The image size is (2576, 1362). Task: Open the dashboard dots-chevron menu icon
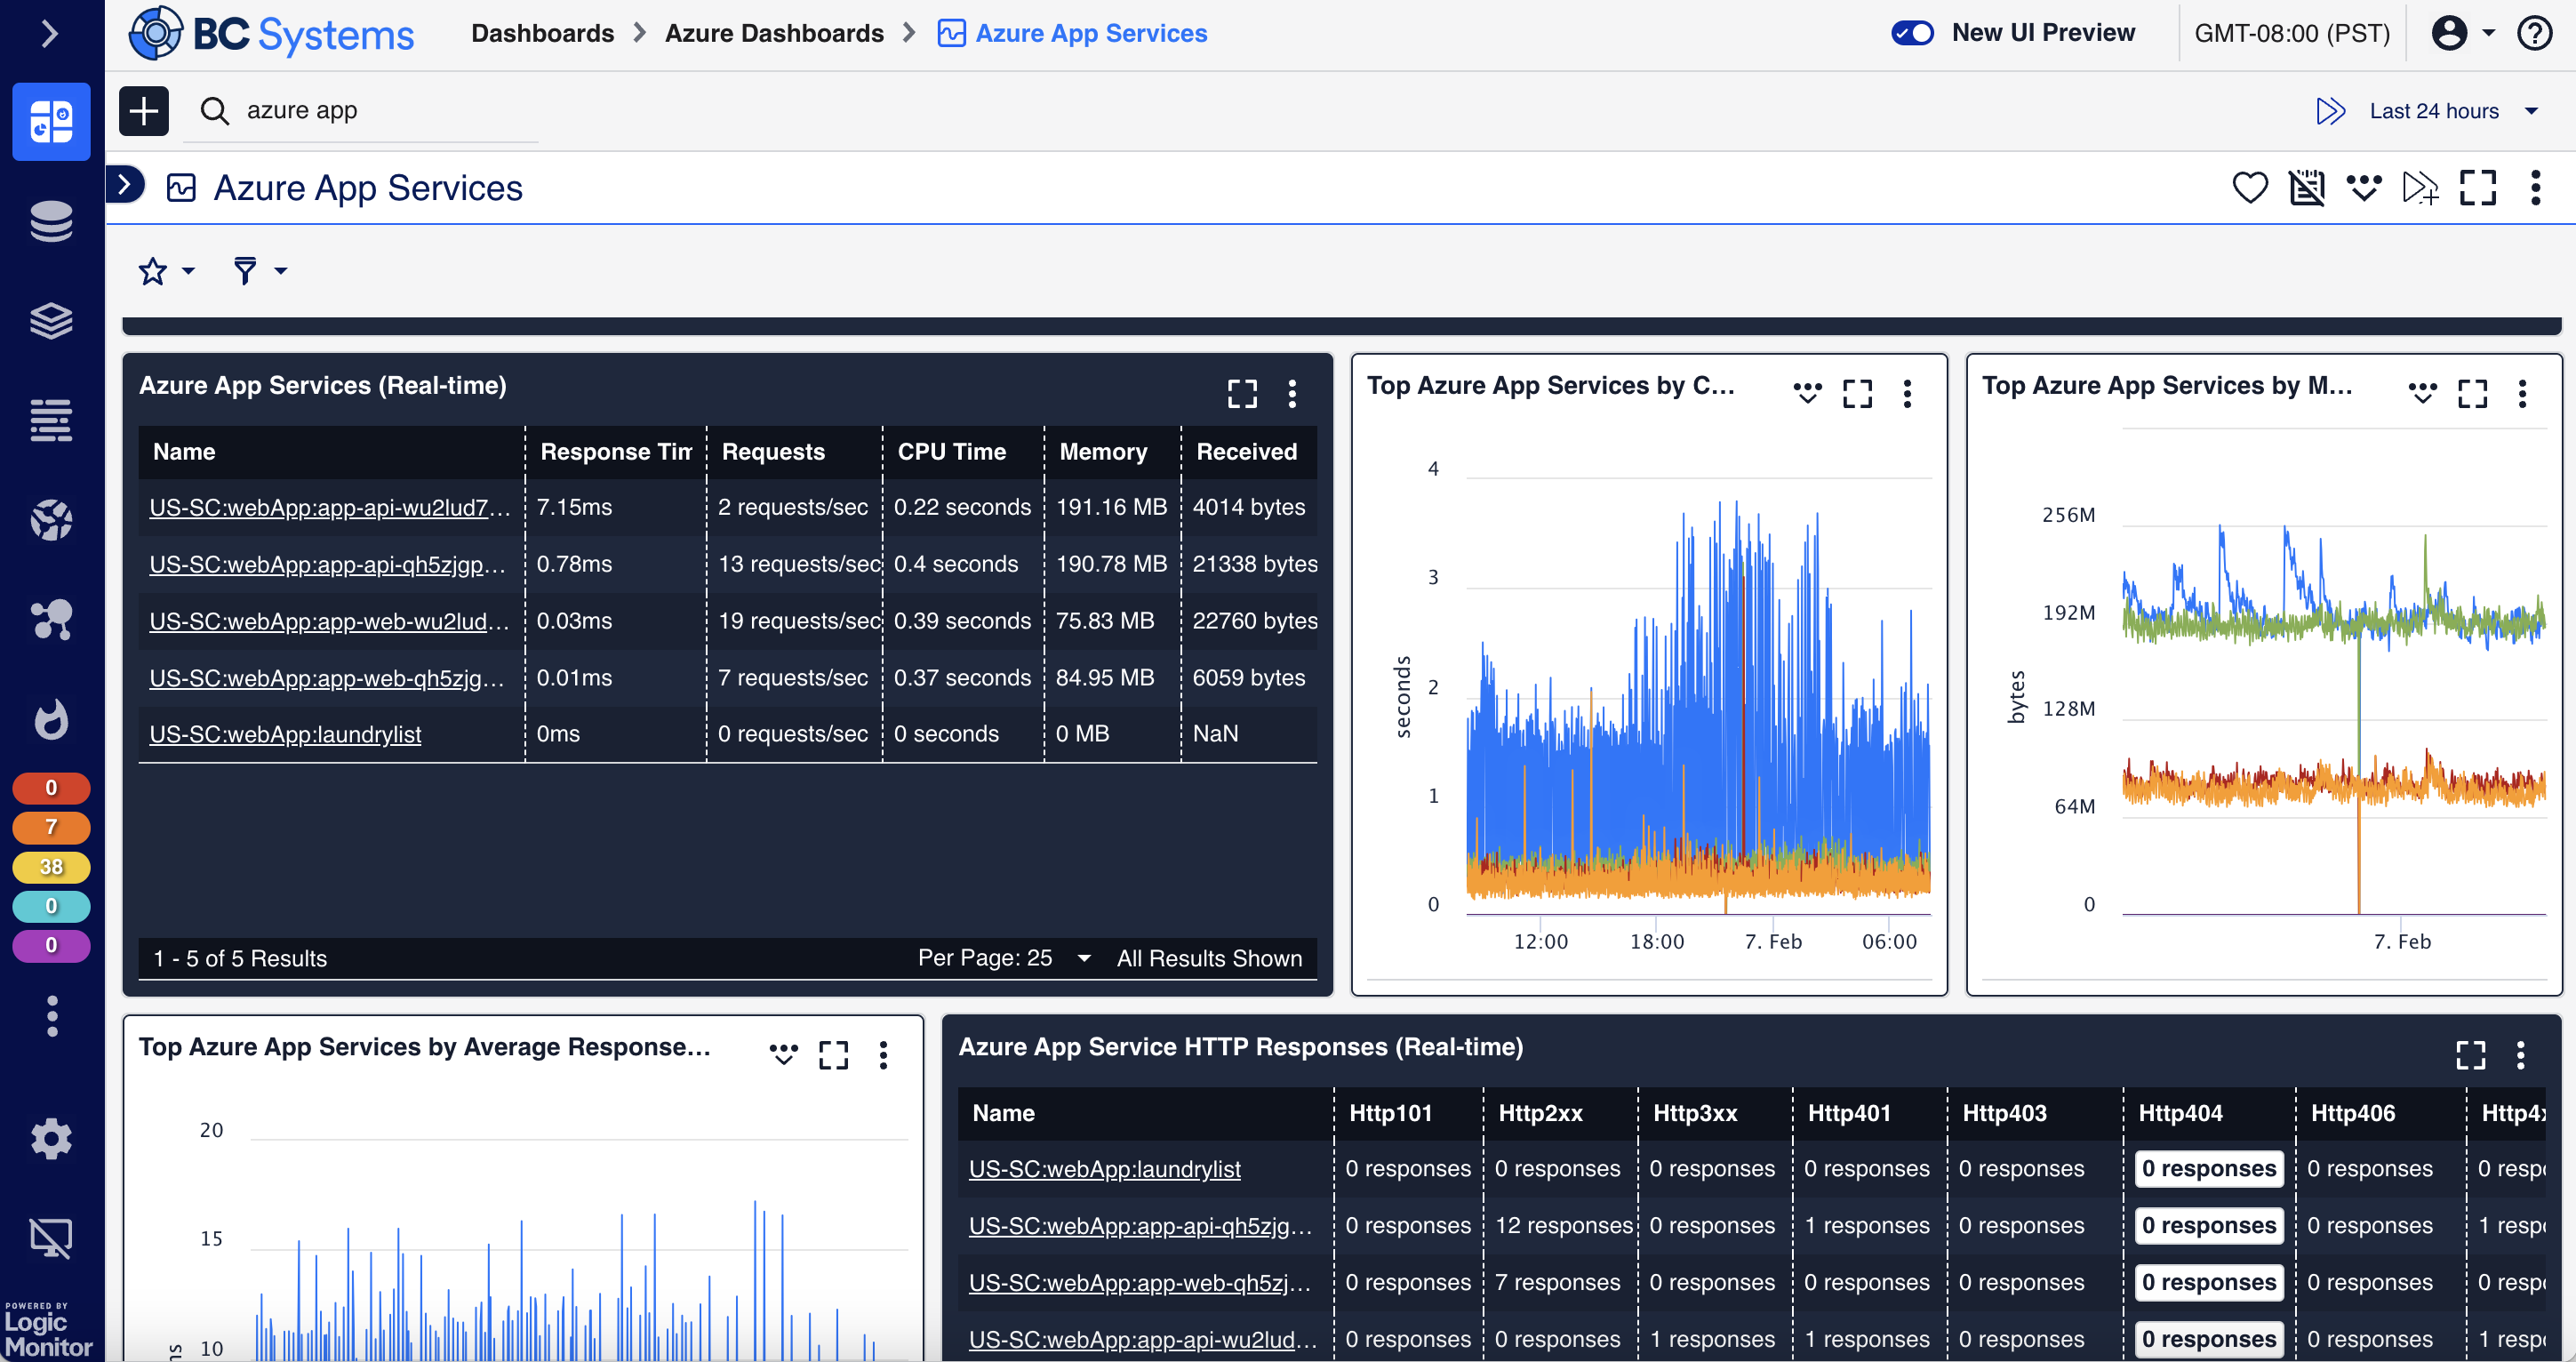pyautogui.click(x=2364, y=187)
